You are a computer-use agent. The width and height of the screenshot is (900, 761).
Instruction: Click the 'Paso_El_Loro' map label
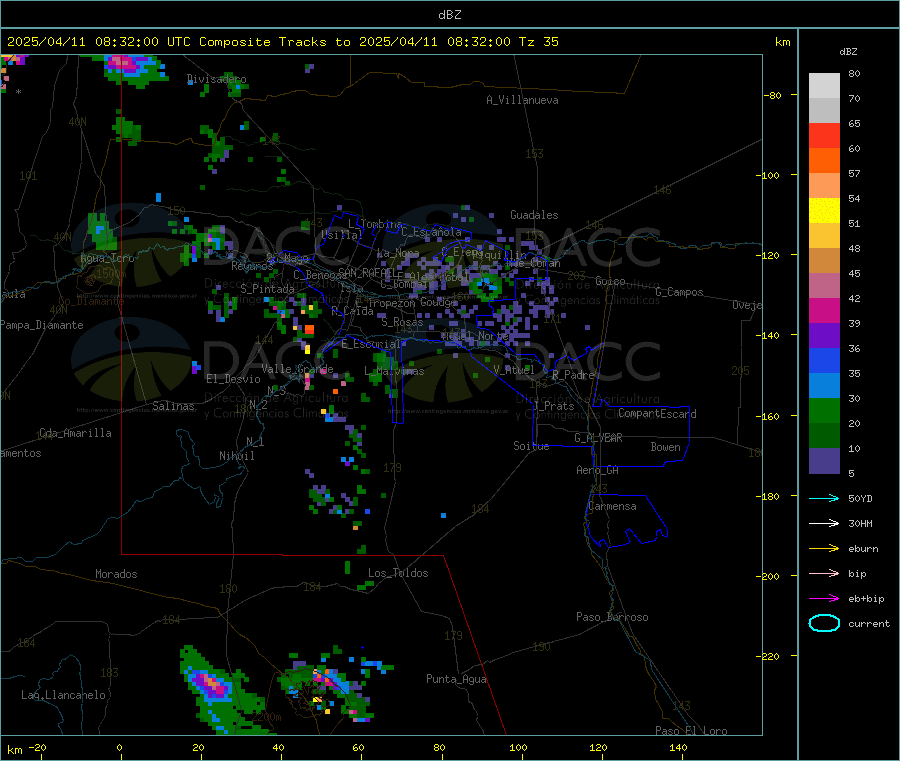691,731
